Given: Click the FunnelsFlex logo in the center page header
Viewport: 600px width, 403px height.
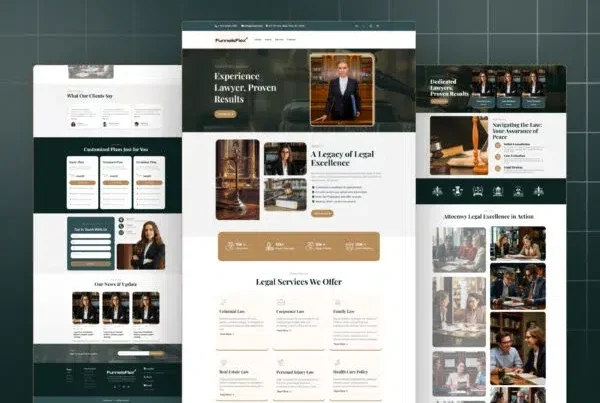Looking at the screenshot, I should (x=231, y=40).
